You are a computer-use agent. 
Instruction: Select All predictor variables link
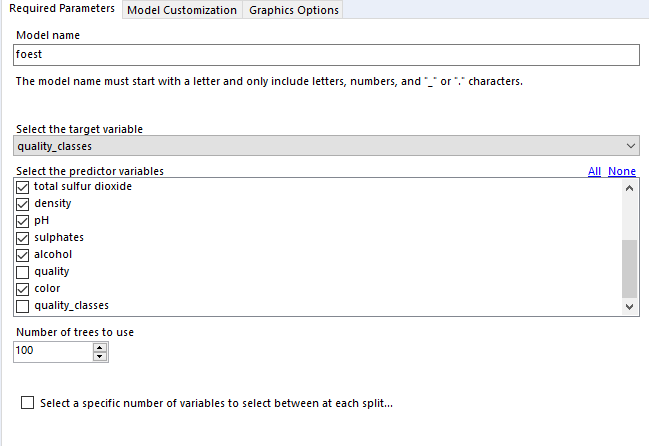point(594,171)
